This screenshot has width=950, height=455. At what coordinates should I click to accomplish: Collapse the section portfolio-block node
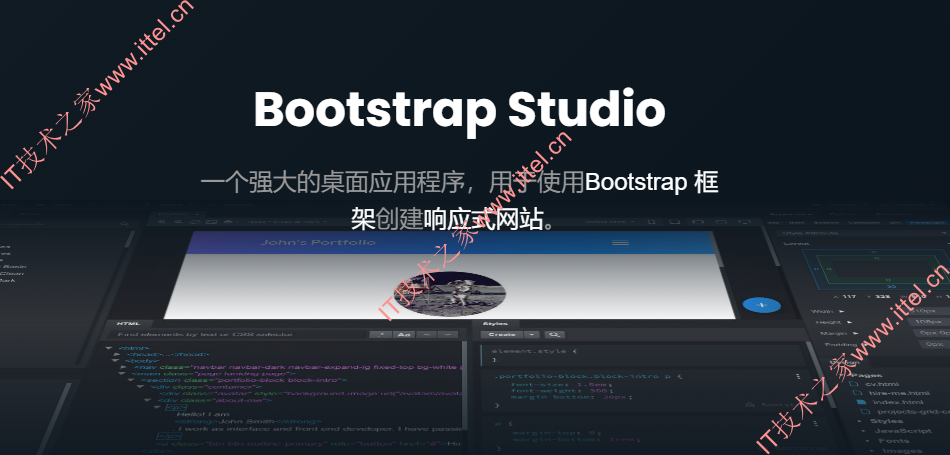(131, 380)
